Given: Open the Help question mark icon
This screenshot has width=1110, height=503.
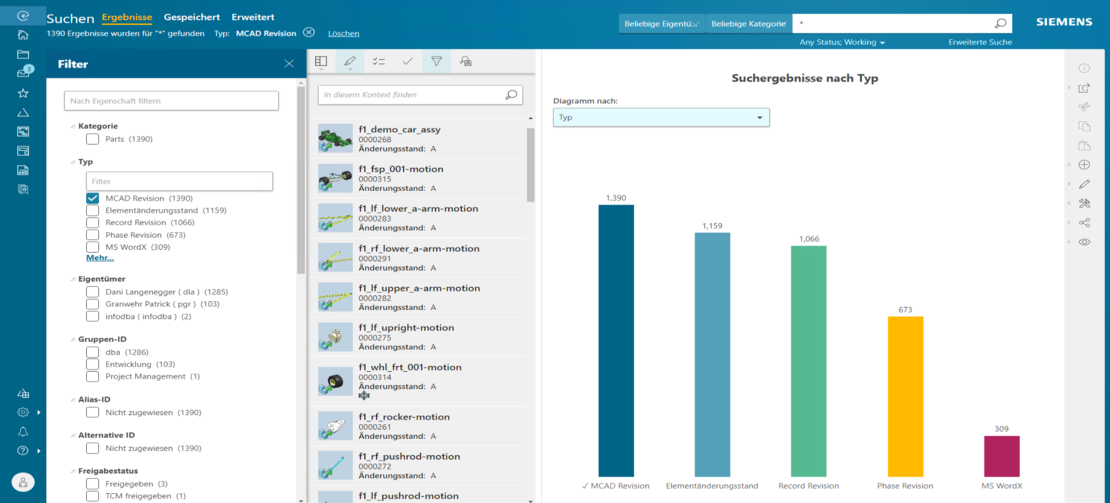Looking at the screenshot, I should click(x=23, y=451).
